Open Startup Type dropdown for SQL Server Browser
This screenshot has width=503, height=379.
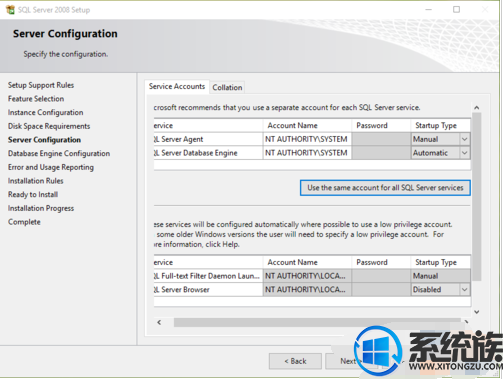(465, 290)
